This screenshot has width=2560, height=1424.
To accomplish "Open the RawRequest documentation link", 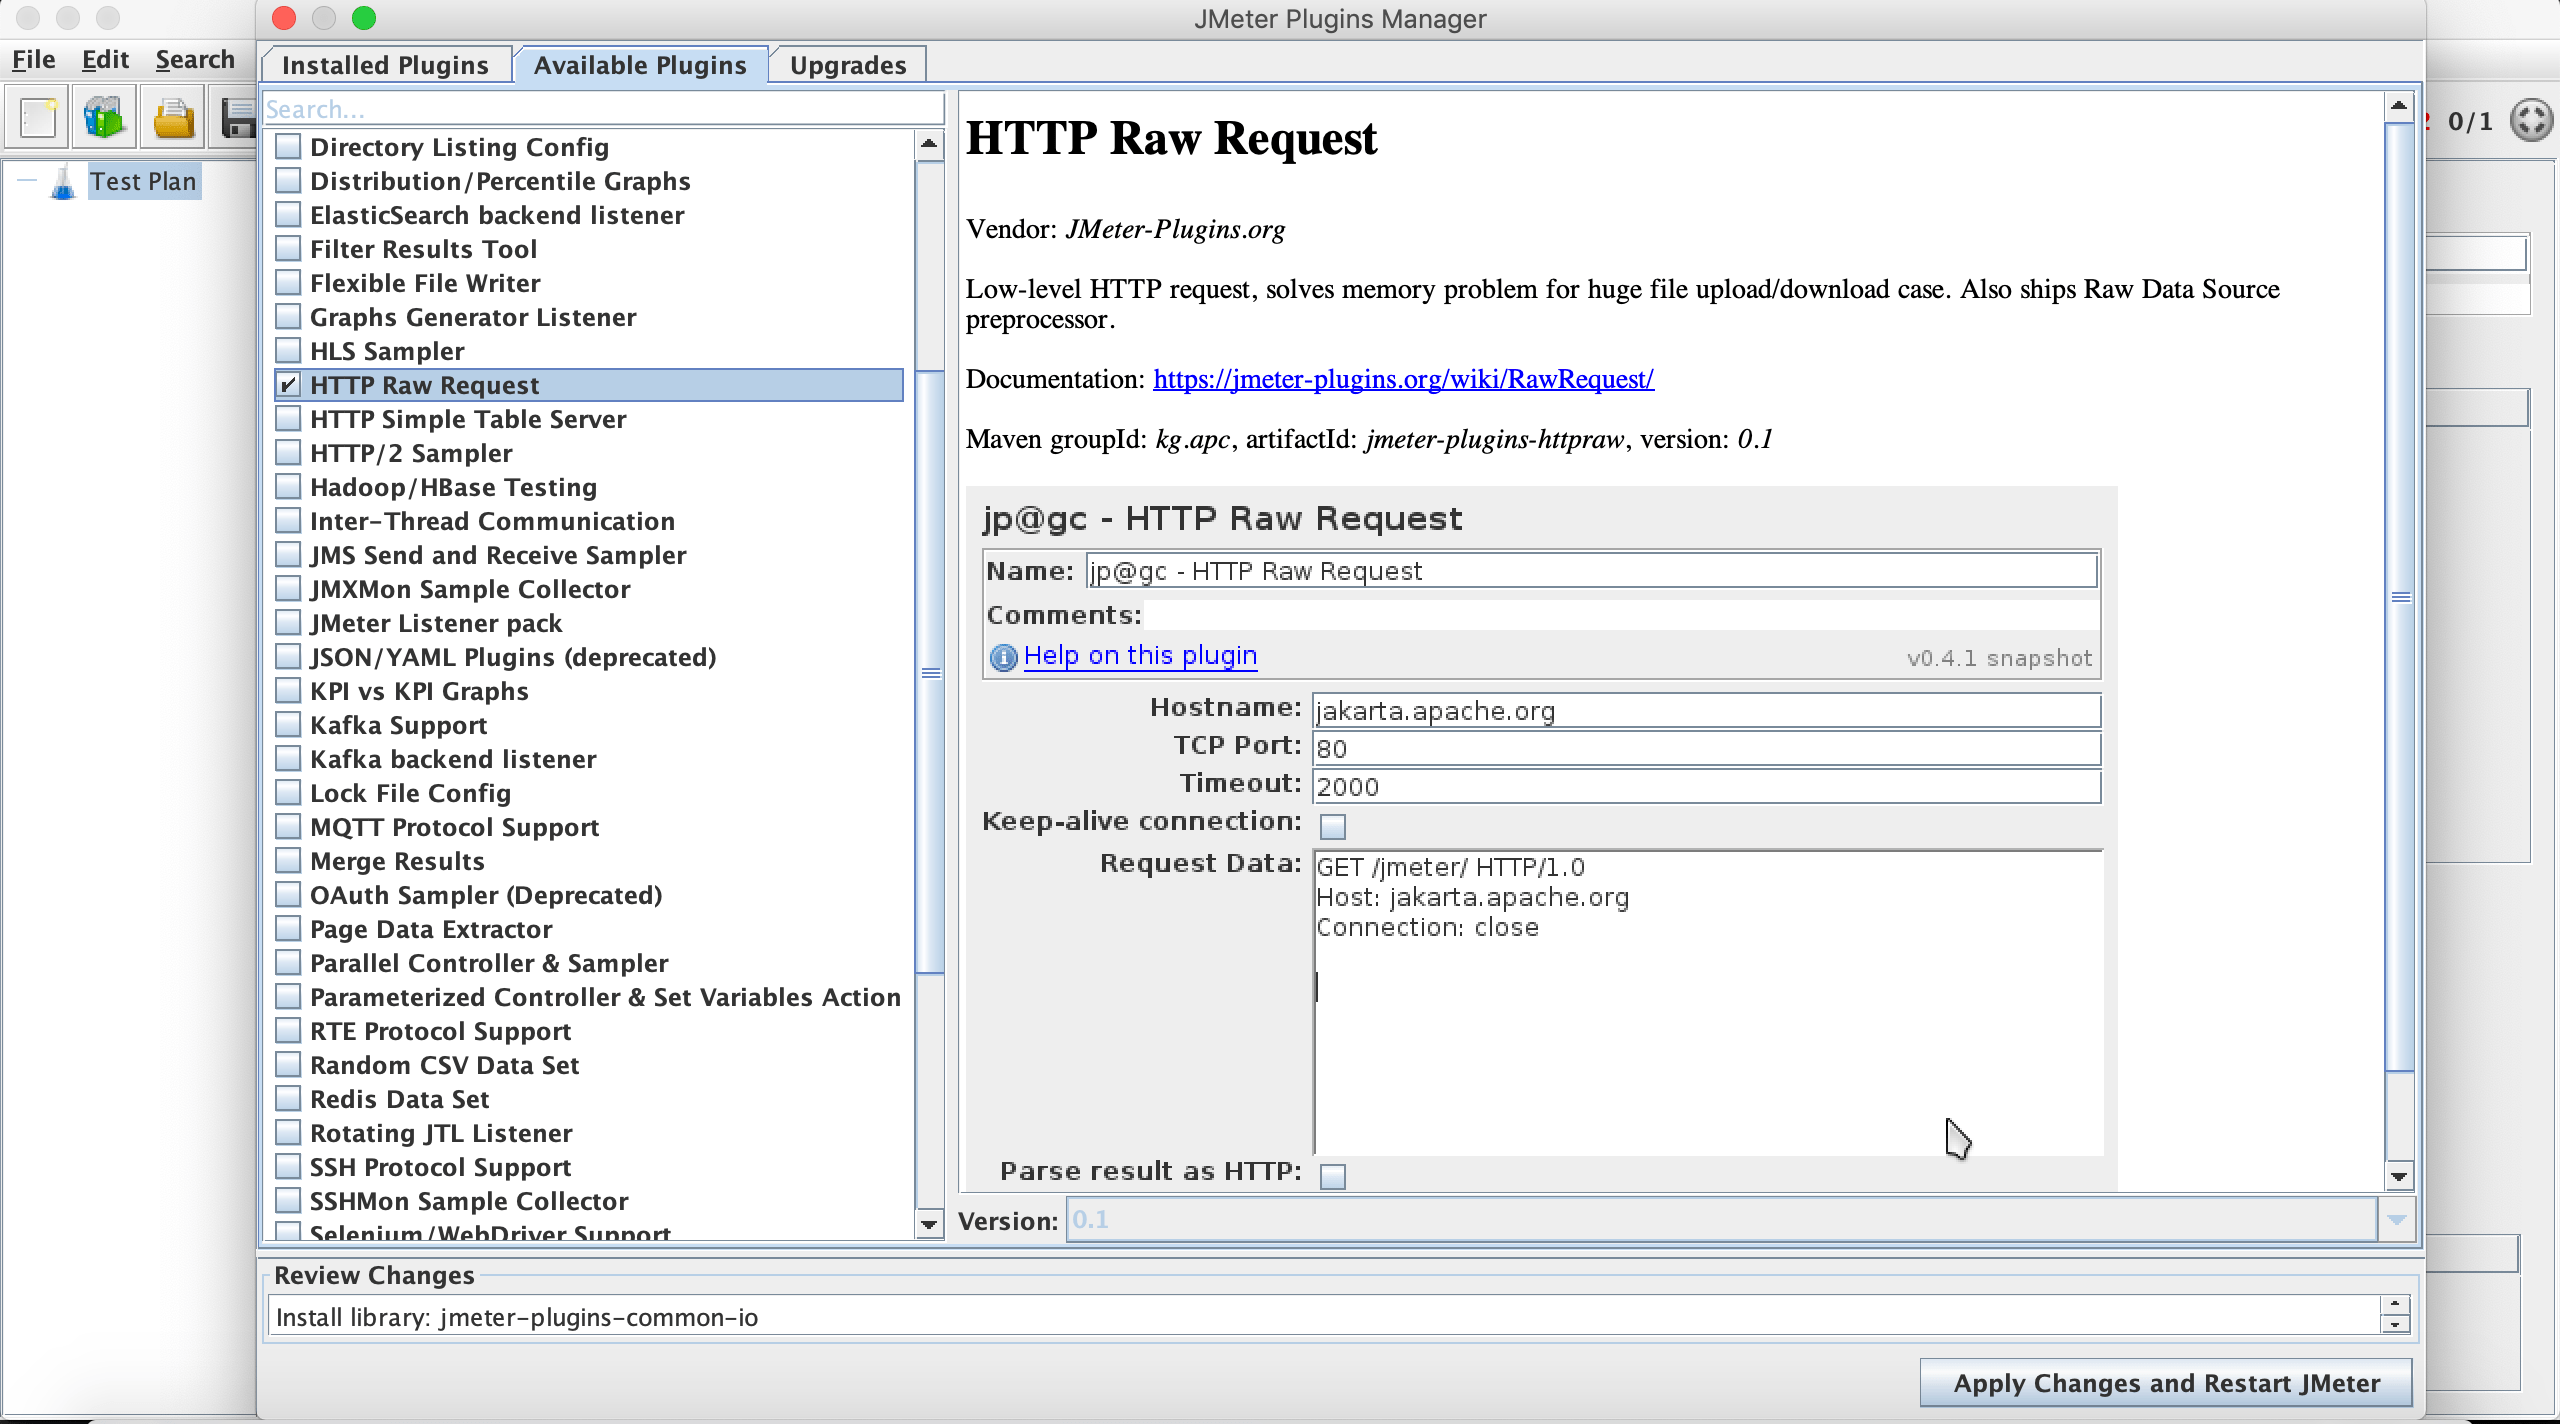I will (x=1403, y=379).
